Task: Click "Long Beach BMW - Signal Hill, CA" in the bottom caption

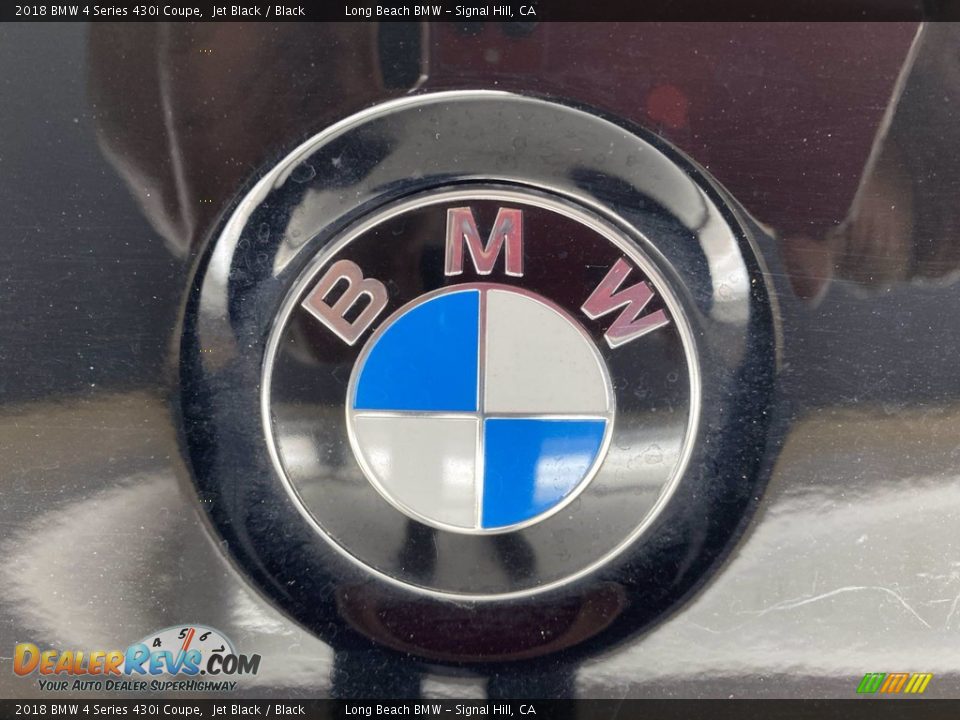Action: pyautogui.click(x=440, y=710)
